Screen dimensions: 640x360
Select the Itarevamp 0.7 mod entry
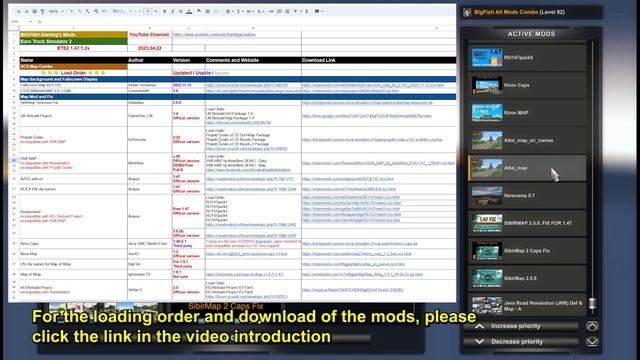pos(527,196)
